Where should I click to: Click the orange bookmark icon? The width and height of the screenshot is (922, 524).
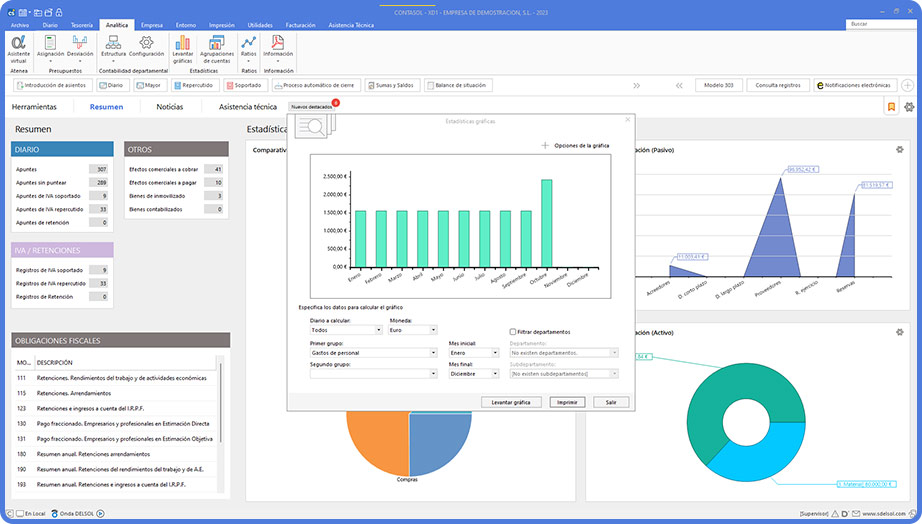coord(891,107)
